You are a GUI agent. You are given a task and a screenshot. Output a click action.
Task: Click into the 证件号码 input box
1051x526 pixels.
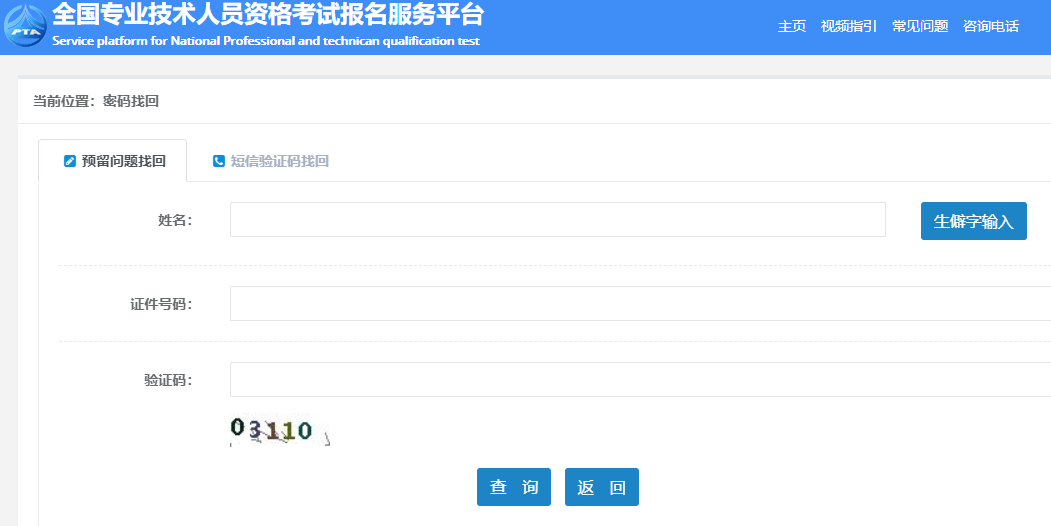tap(640, 304)
